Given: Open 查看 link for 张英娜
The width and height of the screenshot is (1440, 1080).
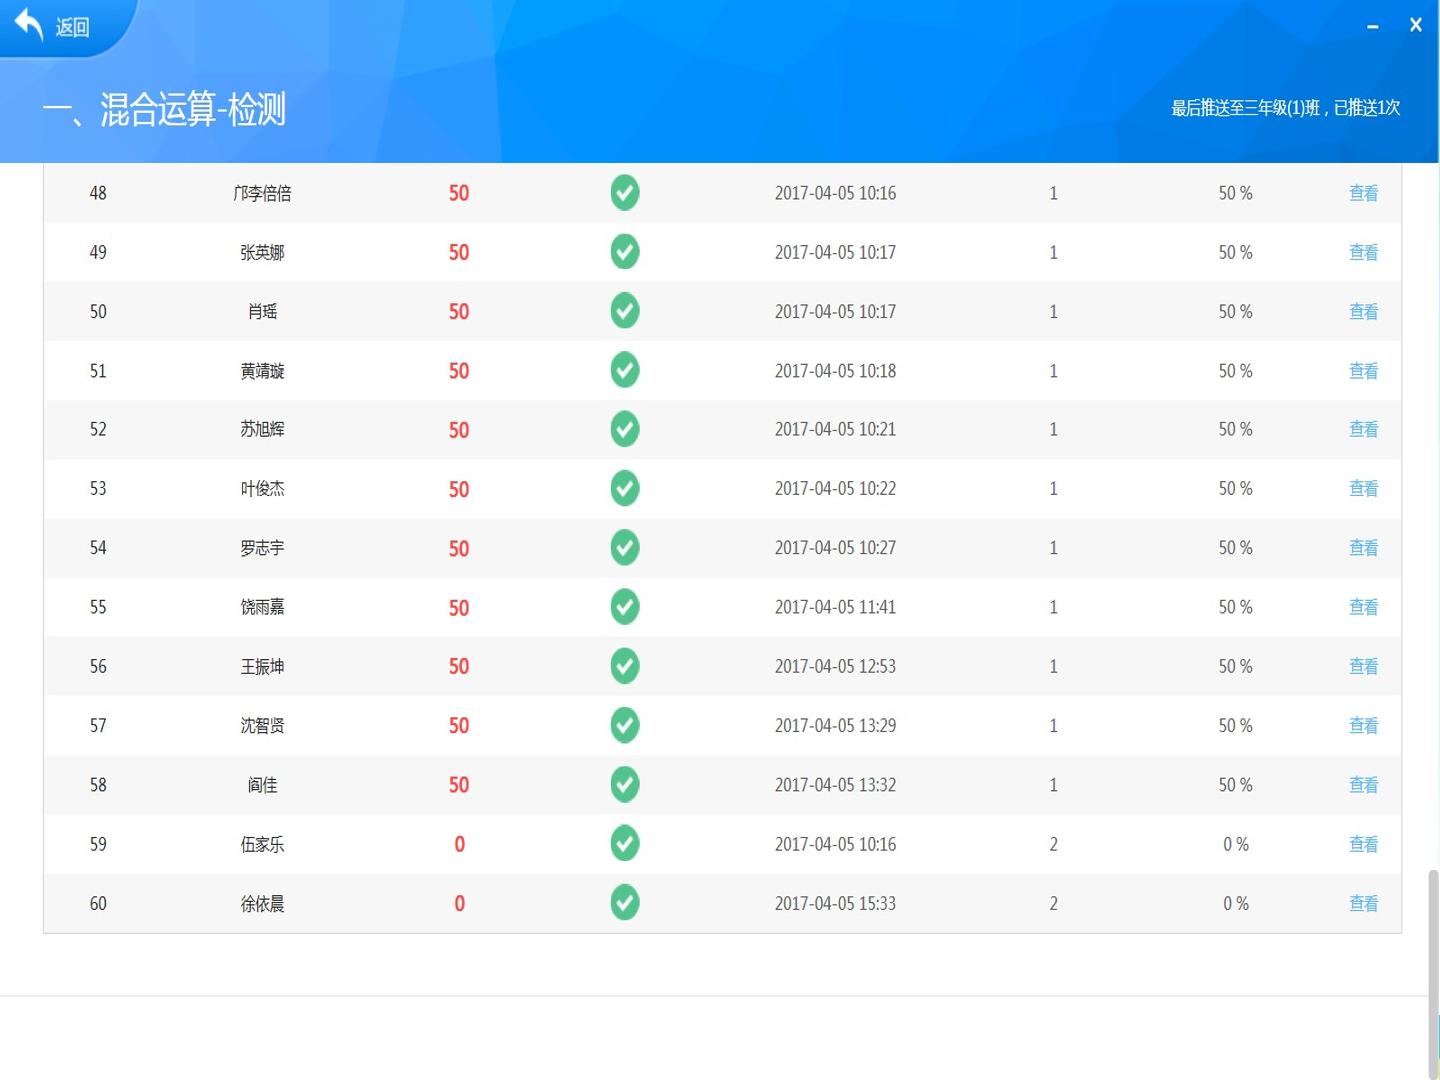Looking at the screenshot, I should (x=1363, y=253).
